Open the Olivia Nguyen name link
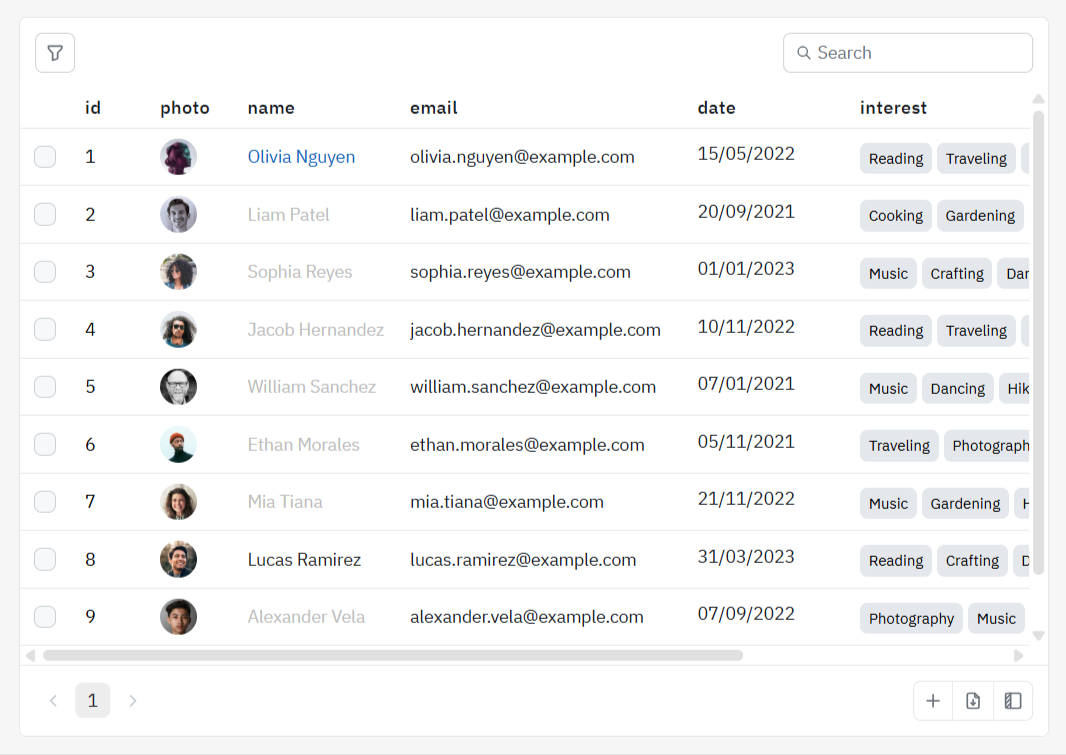This screenshot has height=755, width=1066. pos(301,157)
